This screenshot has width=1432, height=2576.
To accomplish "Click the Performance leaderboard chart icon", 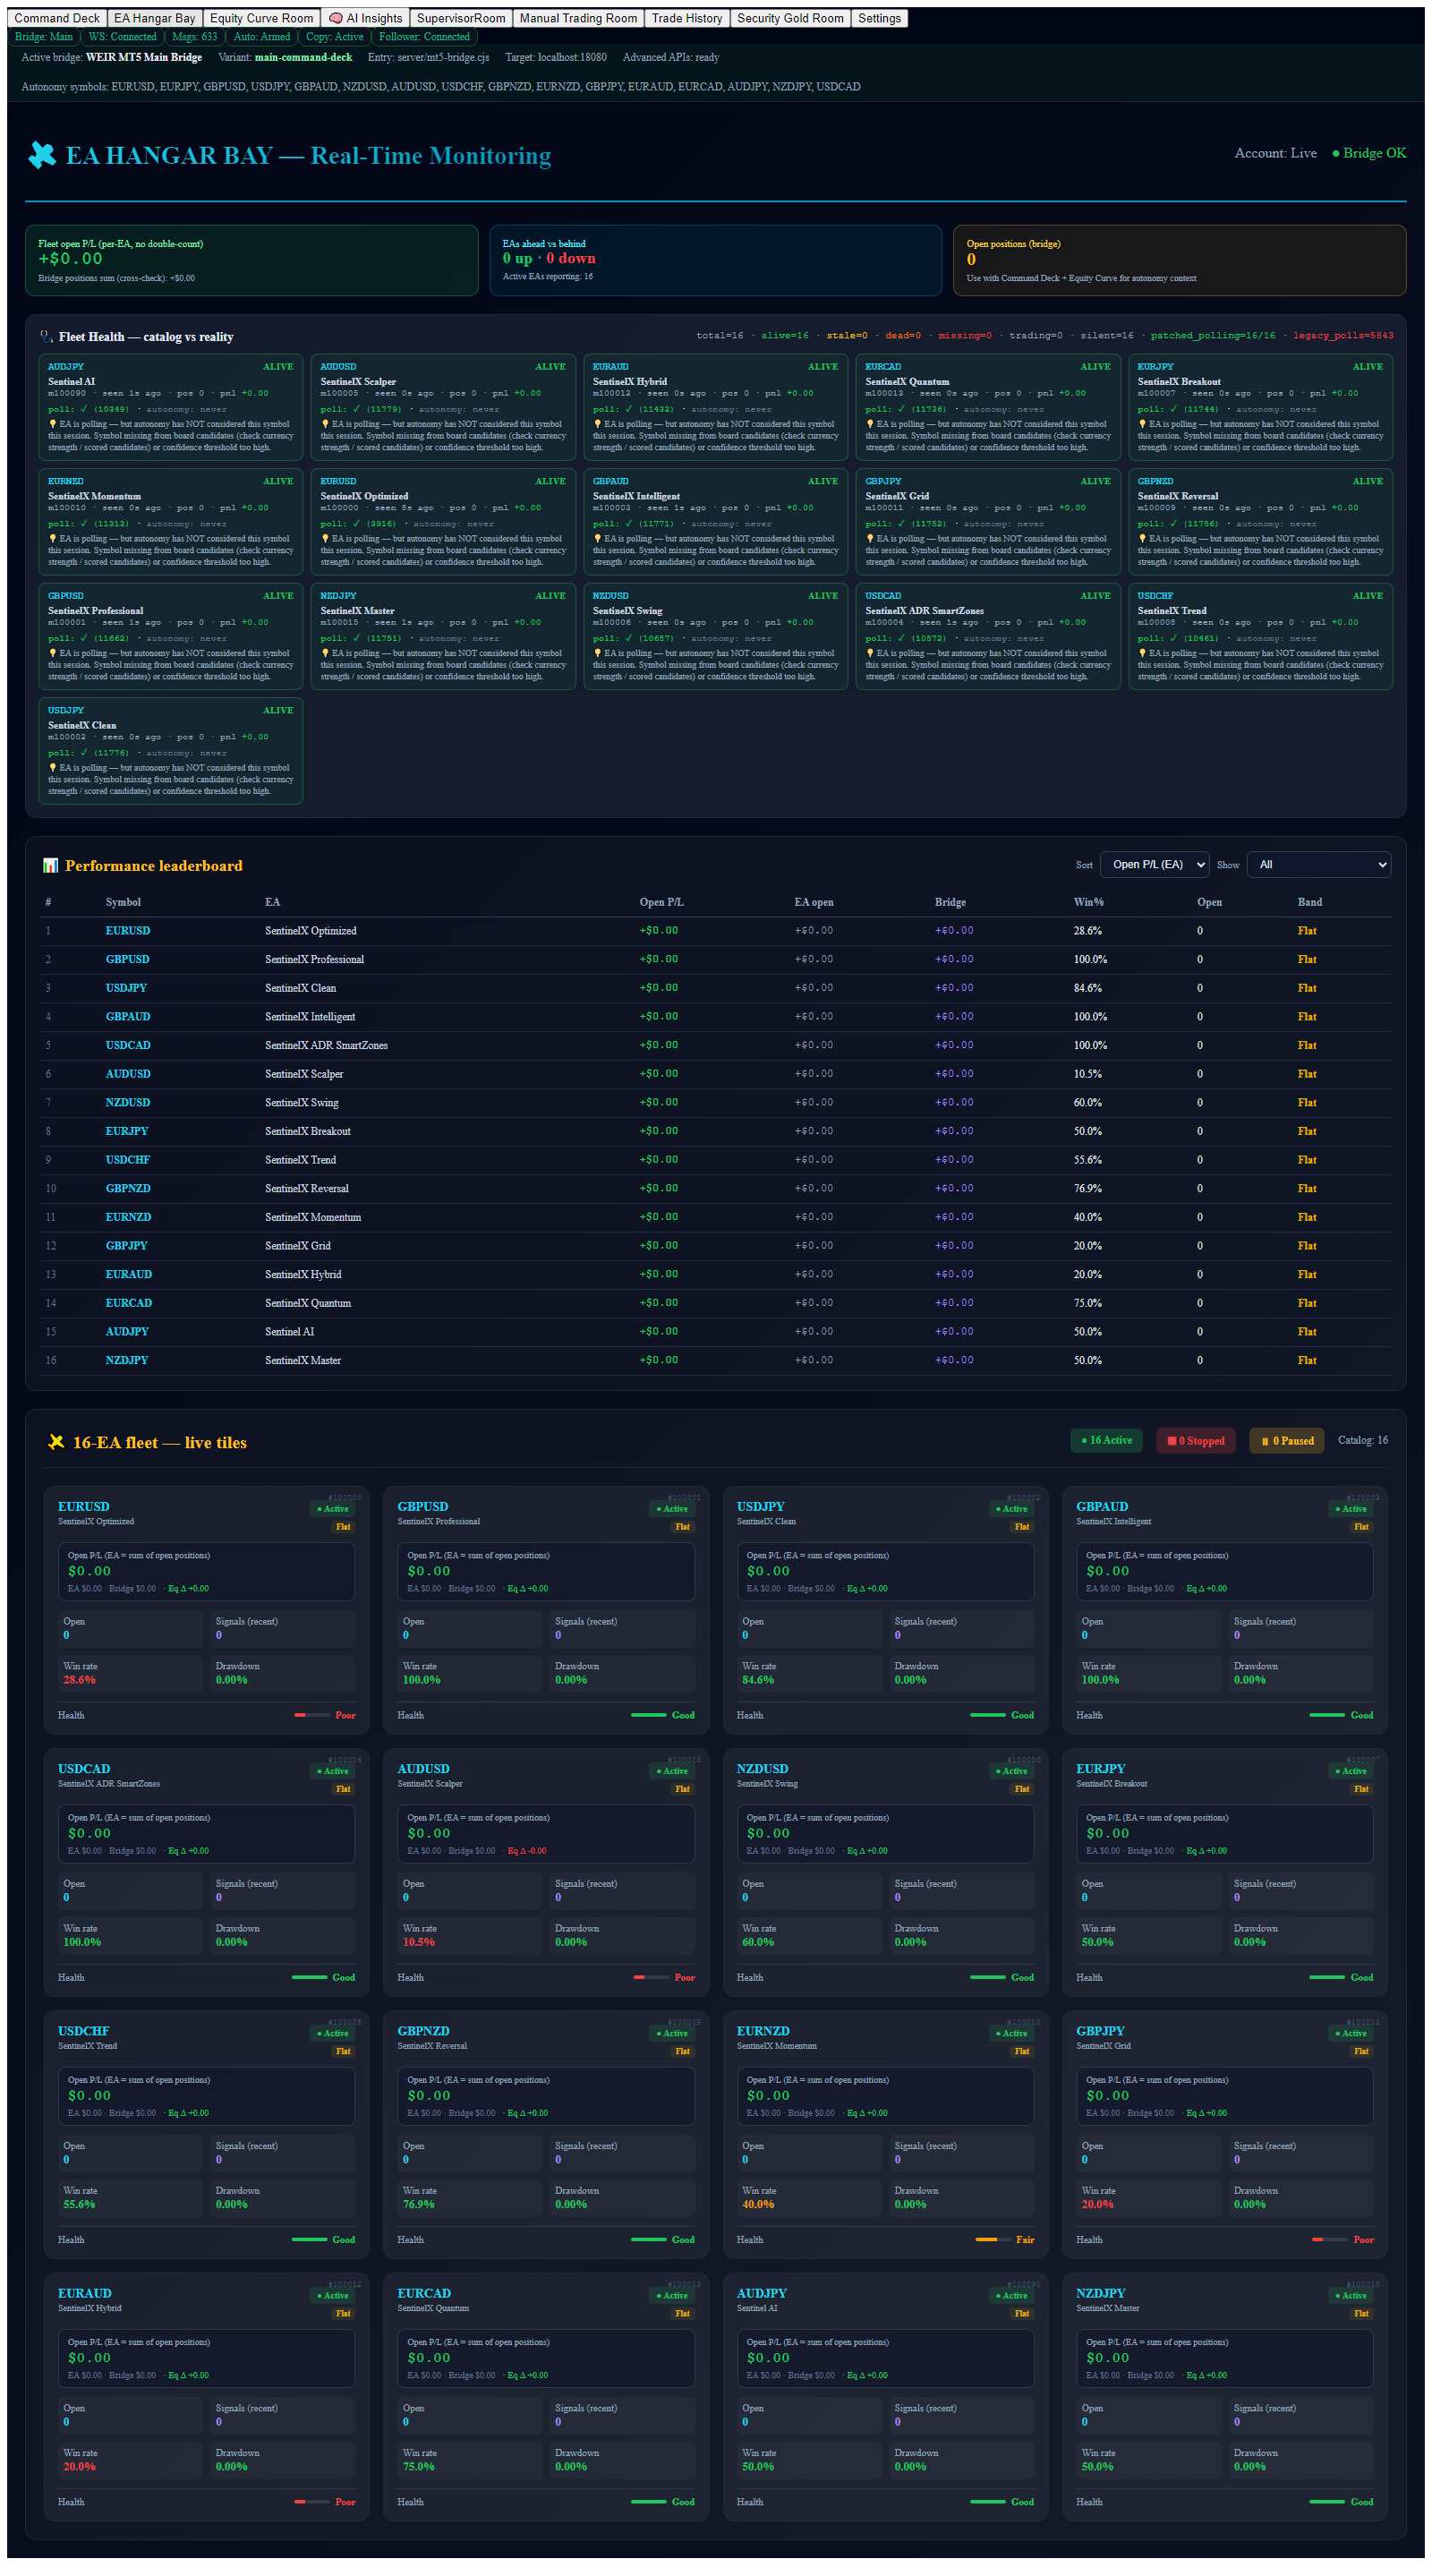I will (x=50, y=866).
